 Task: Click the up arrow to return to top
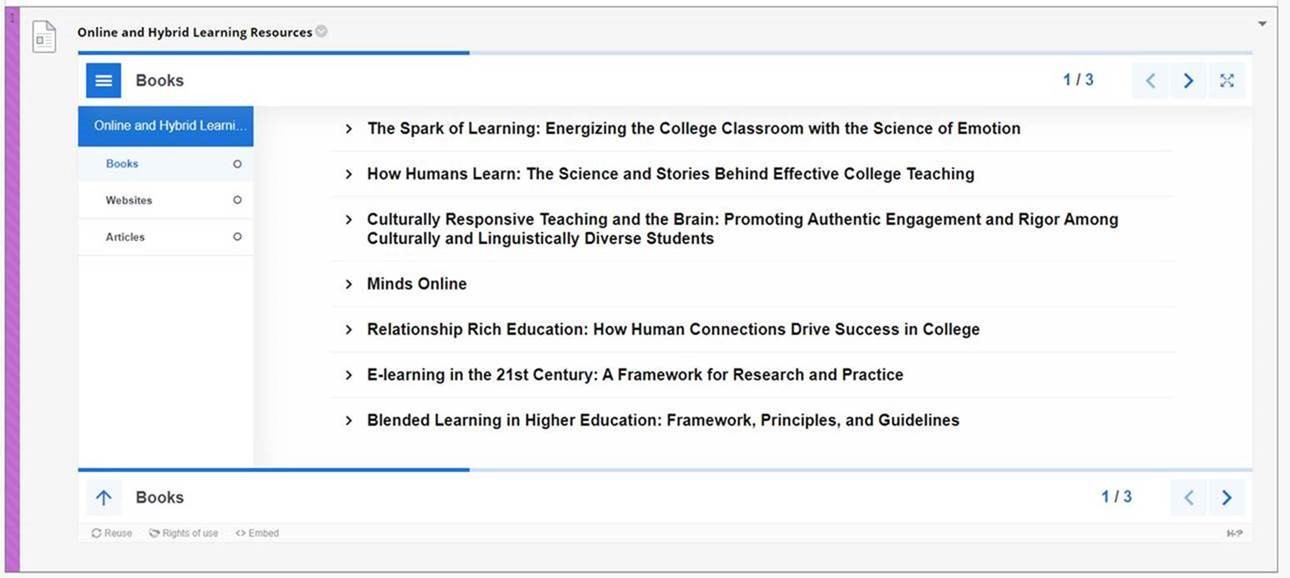coord(104,497)
